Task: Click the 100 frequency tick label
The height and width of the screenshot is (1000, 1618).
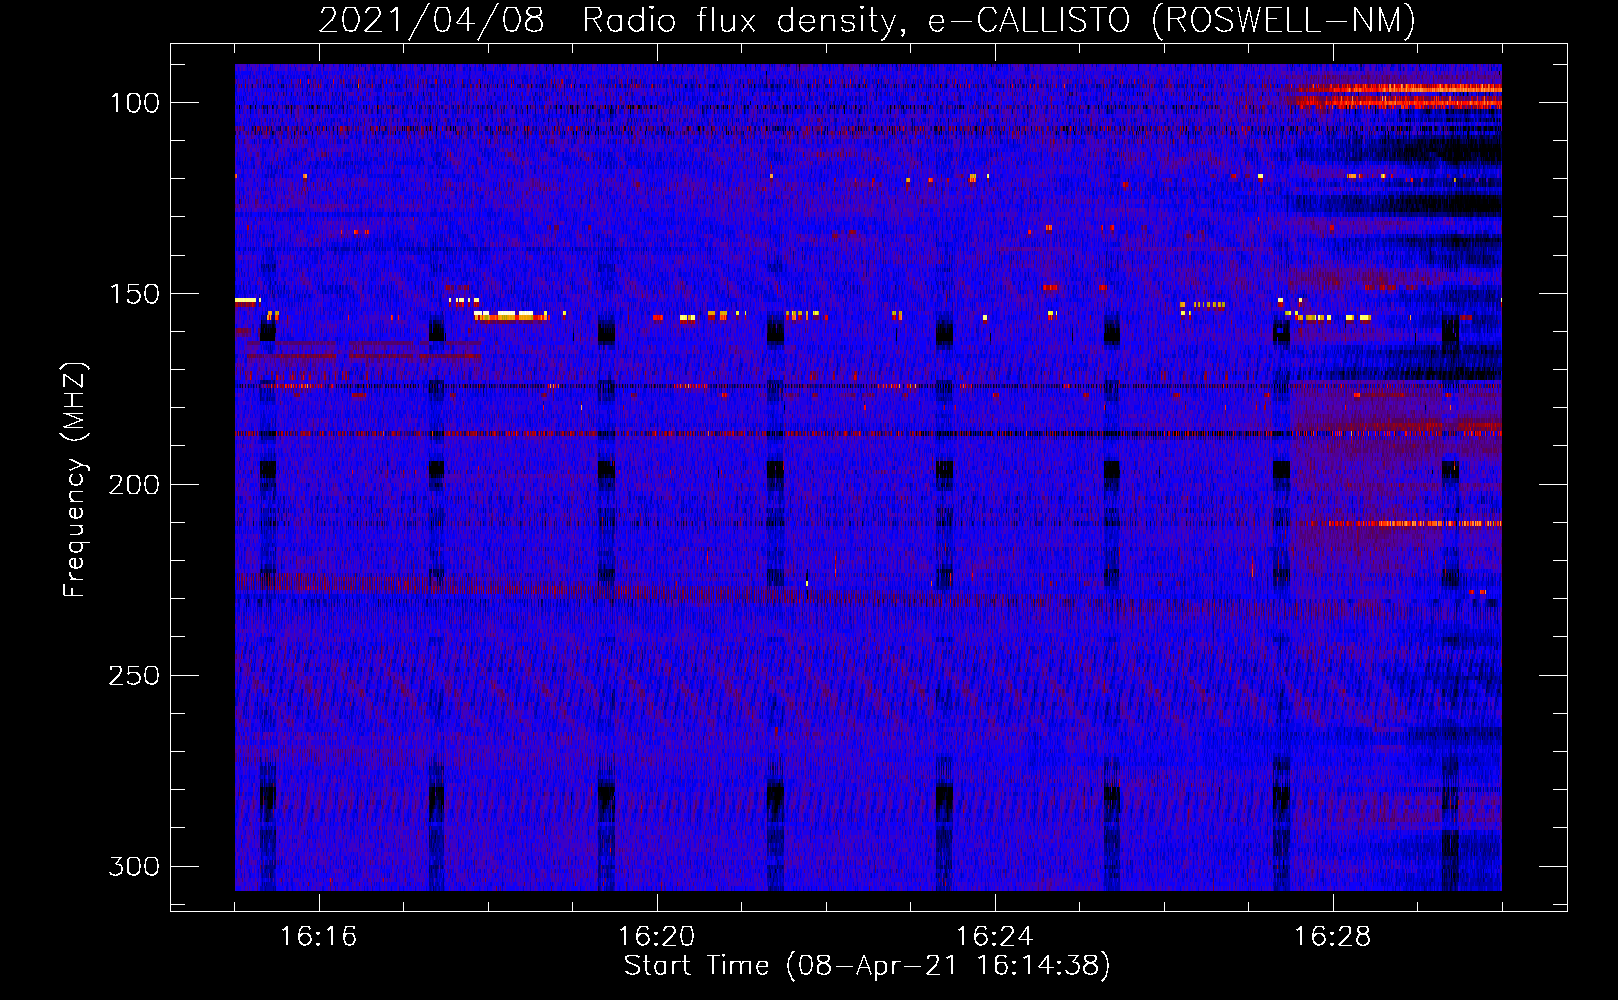Action: click(x=135, y=103)
